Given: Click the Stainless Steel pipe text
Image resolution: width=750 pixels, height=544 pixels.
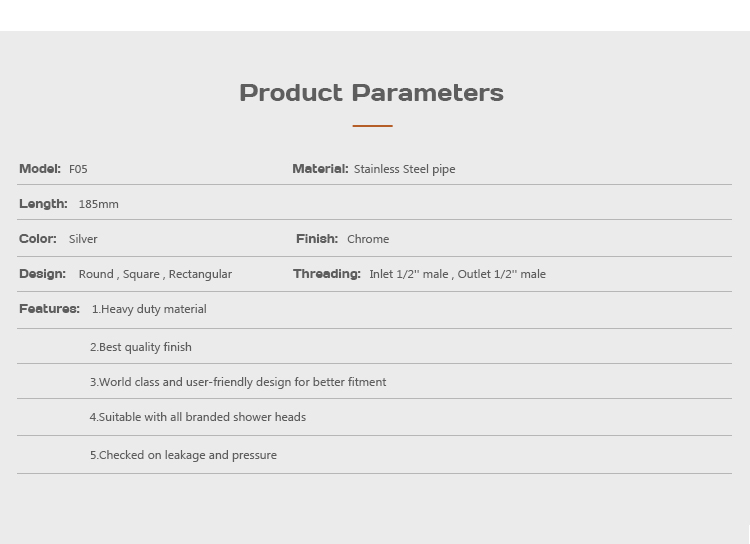Looking at the screenshot, I should 404,170.
